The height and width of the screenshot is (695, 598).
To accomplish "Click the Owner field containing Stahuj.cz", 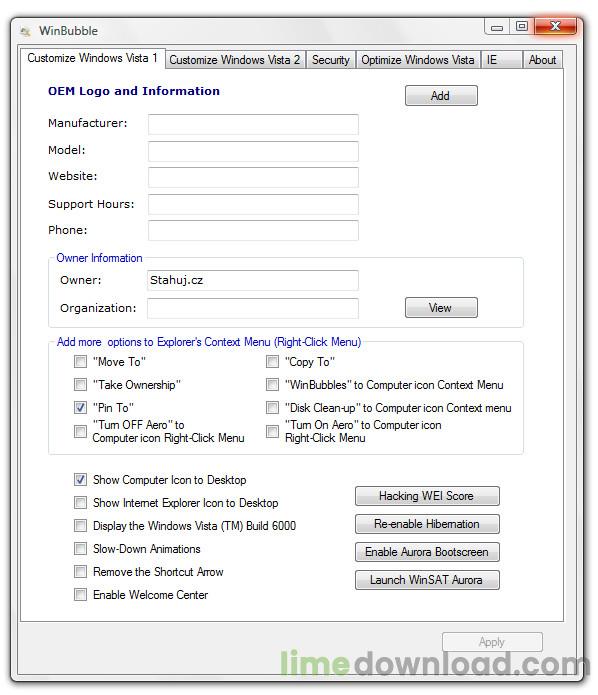I will click(253, 281).
